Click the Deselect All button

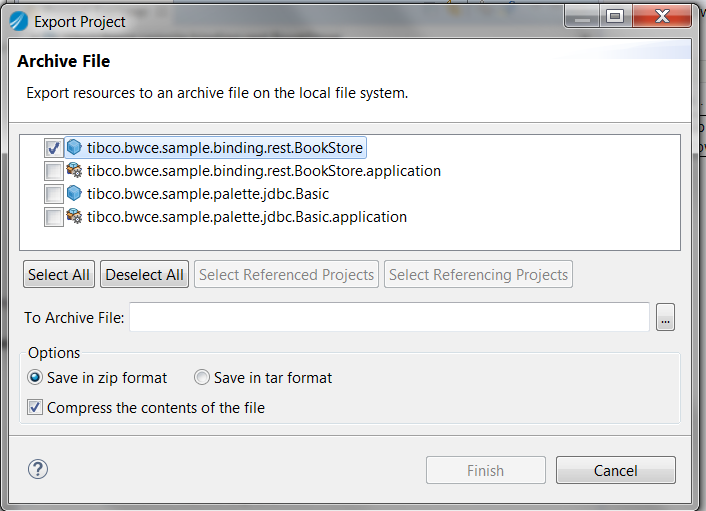[x=144, y=274]
